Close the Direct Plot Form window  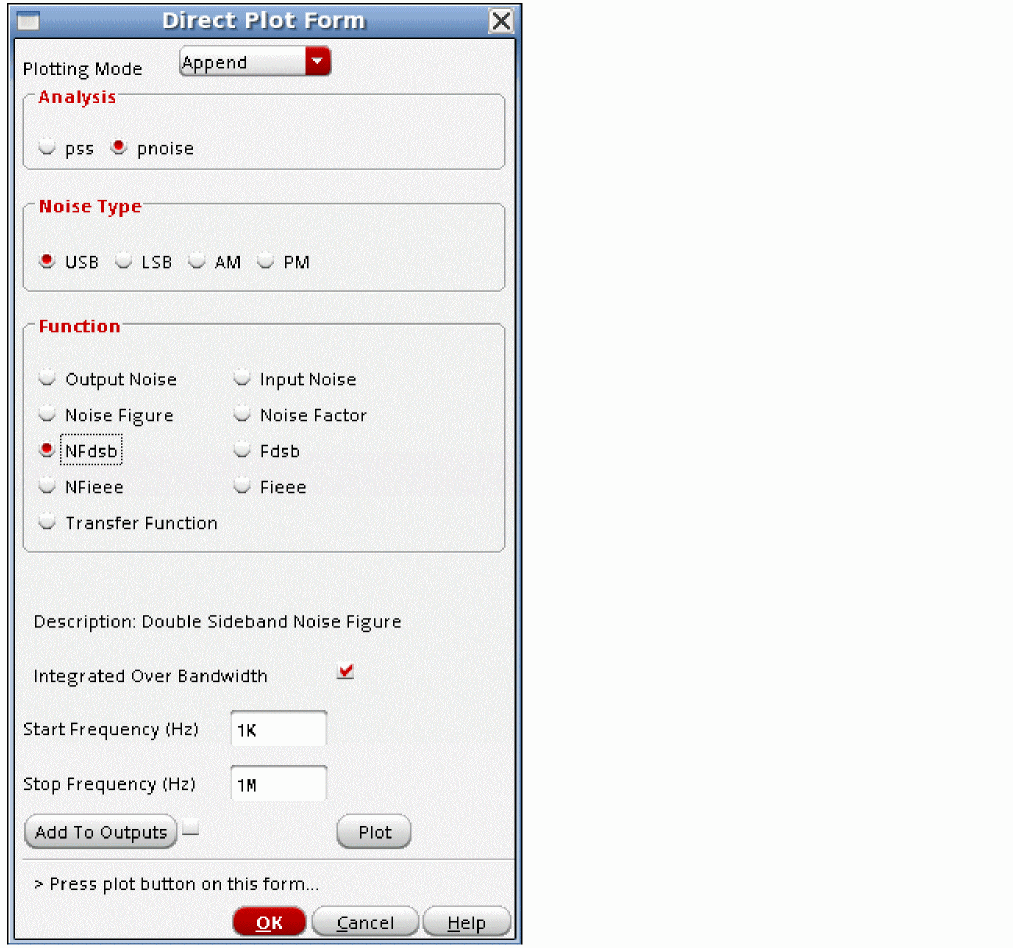point(501,21)
